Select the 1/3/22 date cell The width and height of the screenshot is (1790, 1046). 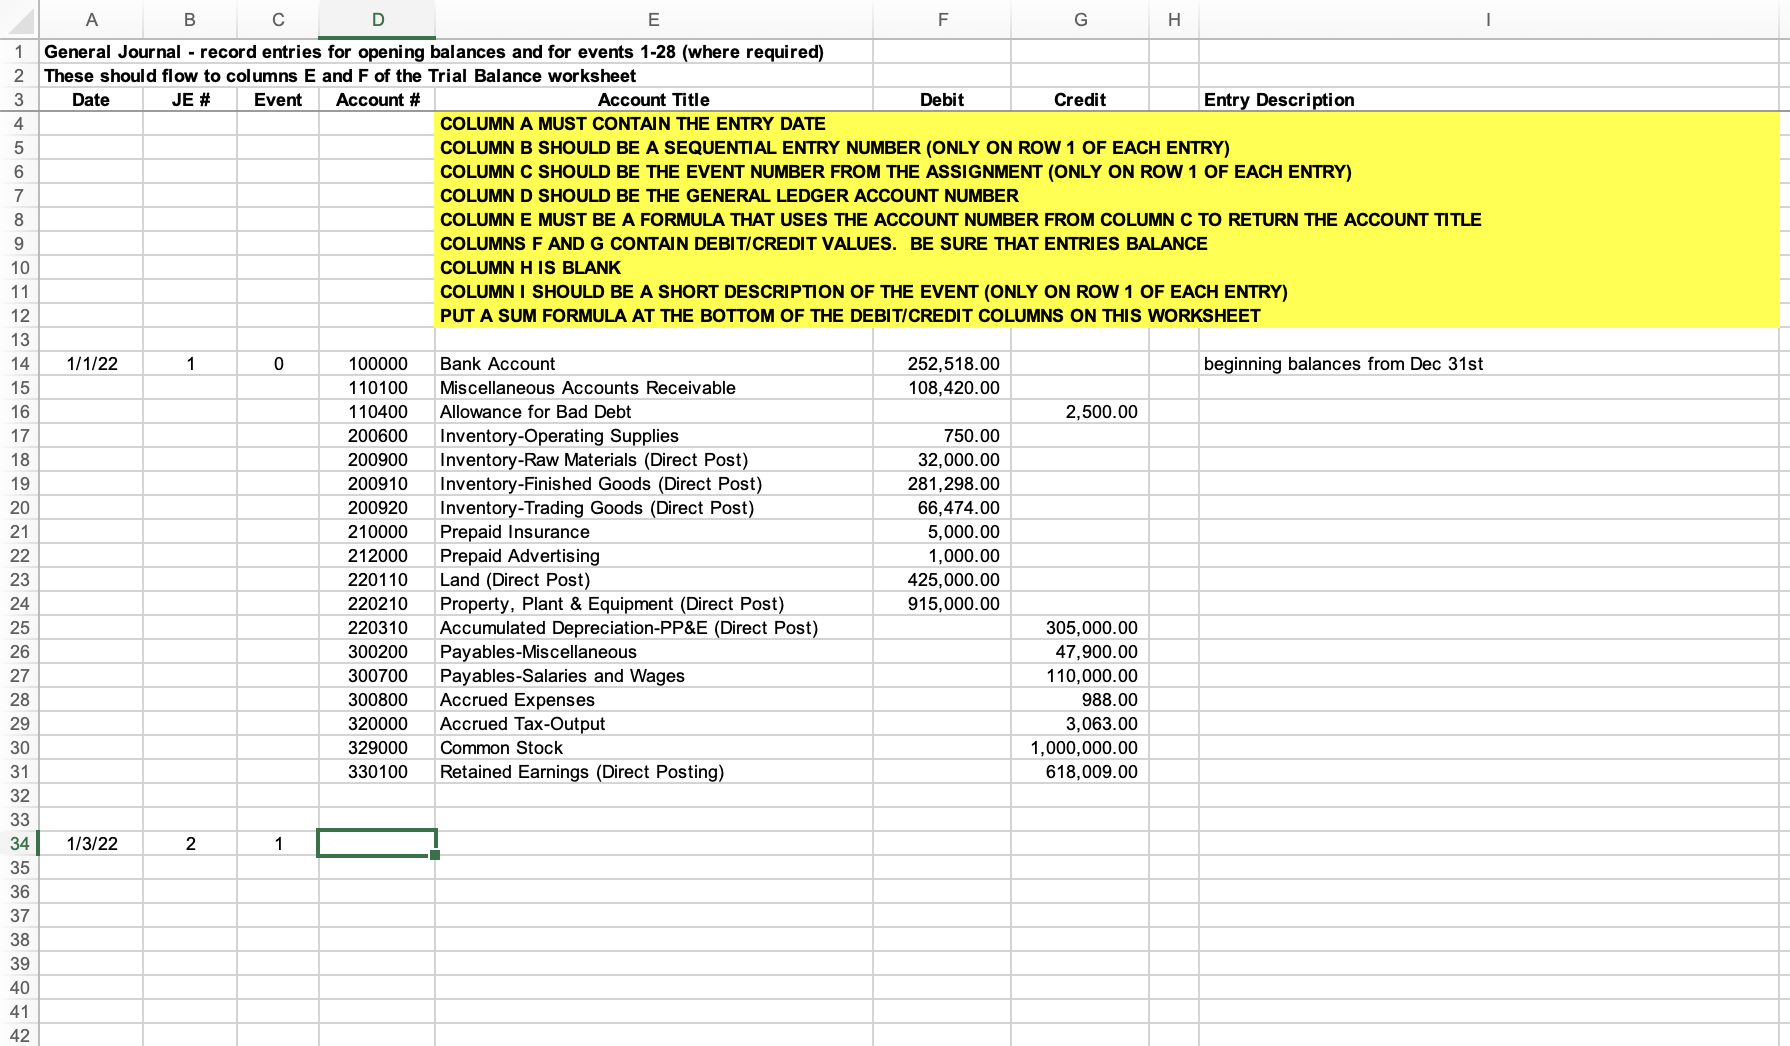91,843
